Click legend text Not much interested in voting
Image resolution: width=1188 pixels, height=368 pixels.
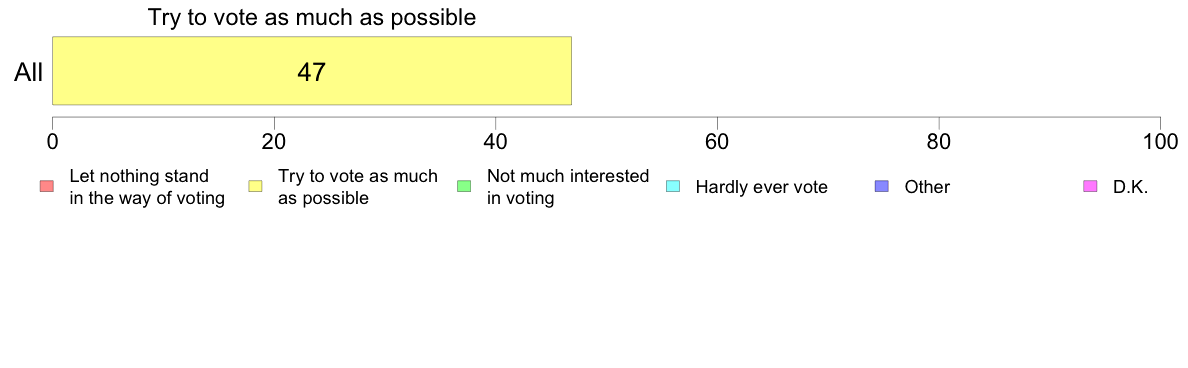click(567, 187)
